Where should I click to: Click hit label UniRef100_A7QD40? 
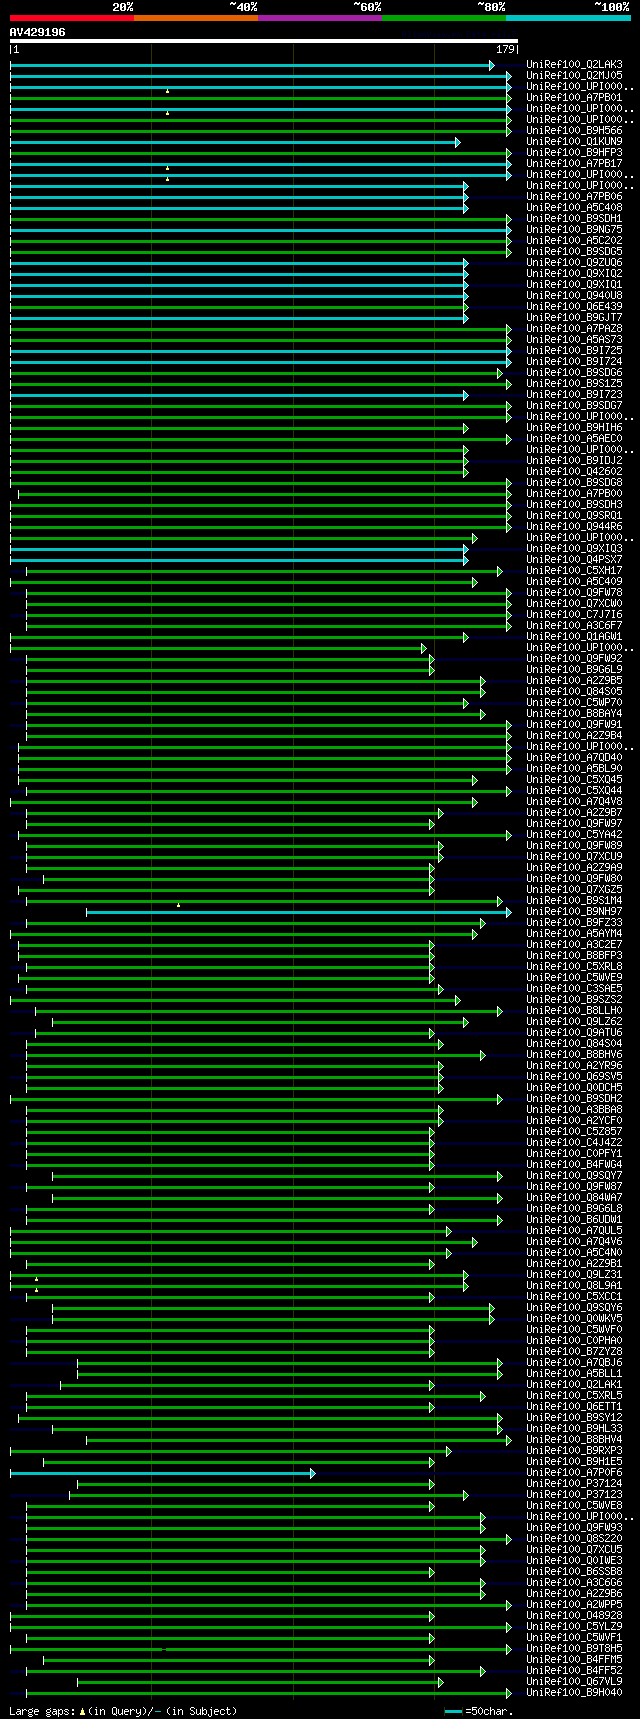pos(574,758)
